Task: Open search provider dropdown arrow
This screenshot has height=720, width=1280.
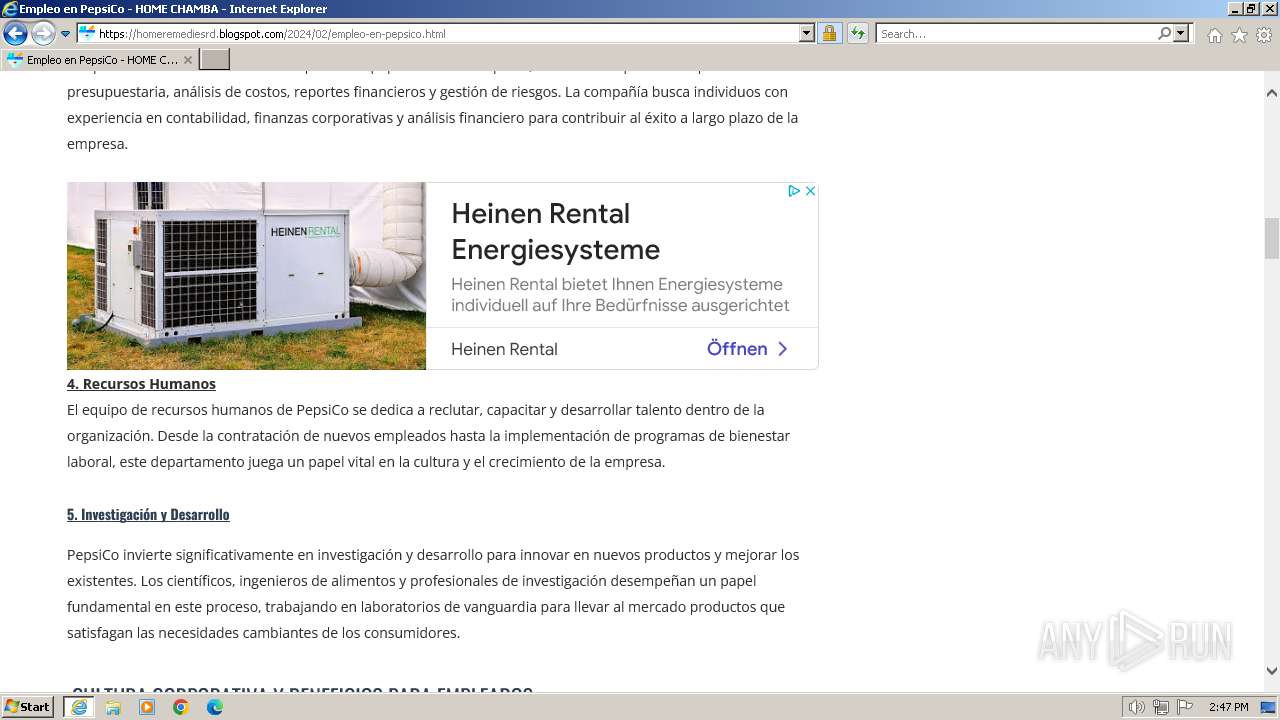Action: pos(1182,34)
